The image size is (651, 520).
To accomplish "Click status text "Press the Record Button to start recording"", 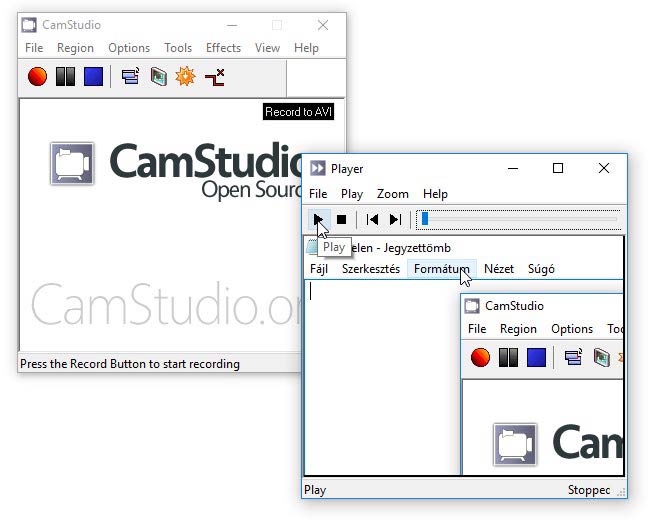I will [x=130, y=364].
